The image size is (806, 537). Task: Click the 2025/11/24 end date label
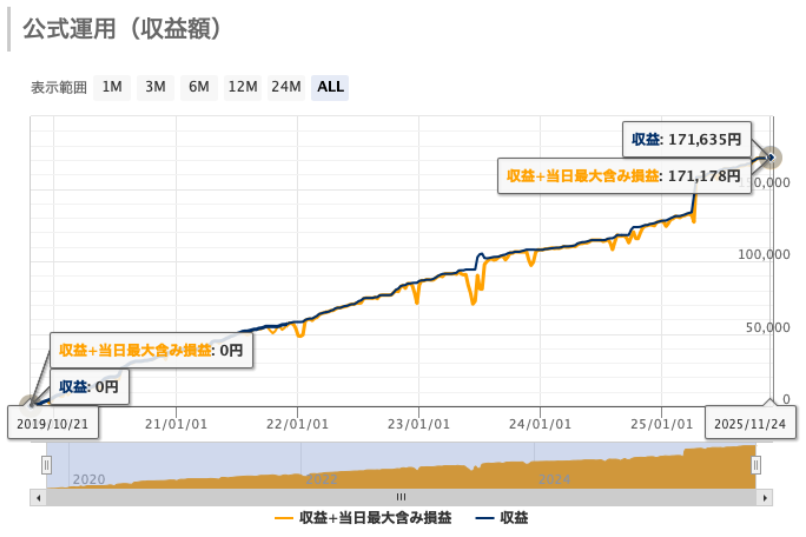751,422
